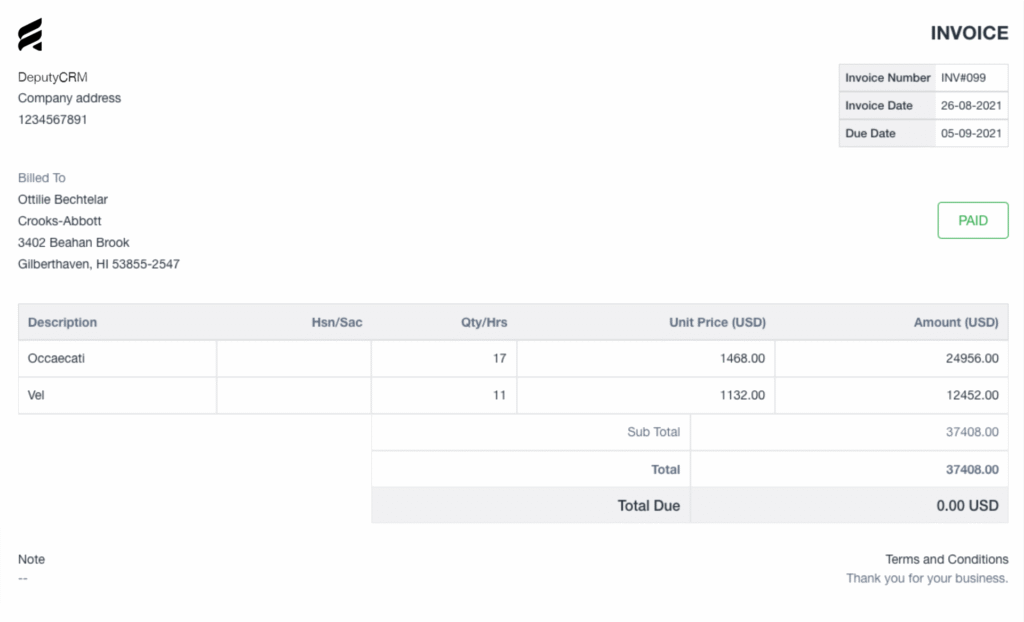Select the Vel line item
The image size is (1024, 622).
pyautogui.click(x=37, y=395)
